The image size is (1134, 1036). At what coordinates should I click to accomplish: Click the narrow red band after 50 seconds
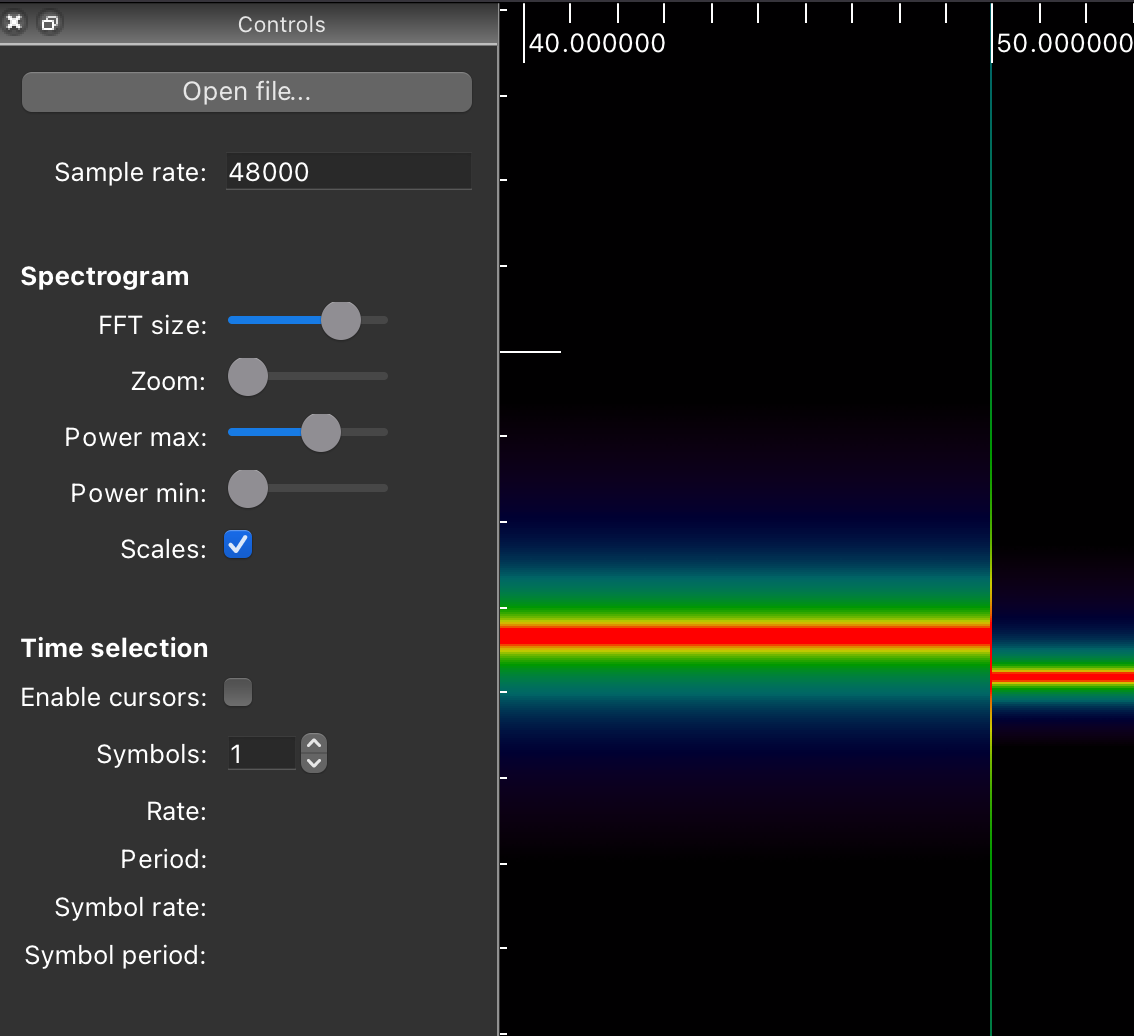tap(1062, 678)
